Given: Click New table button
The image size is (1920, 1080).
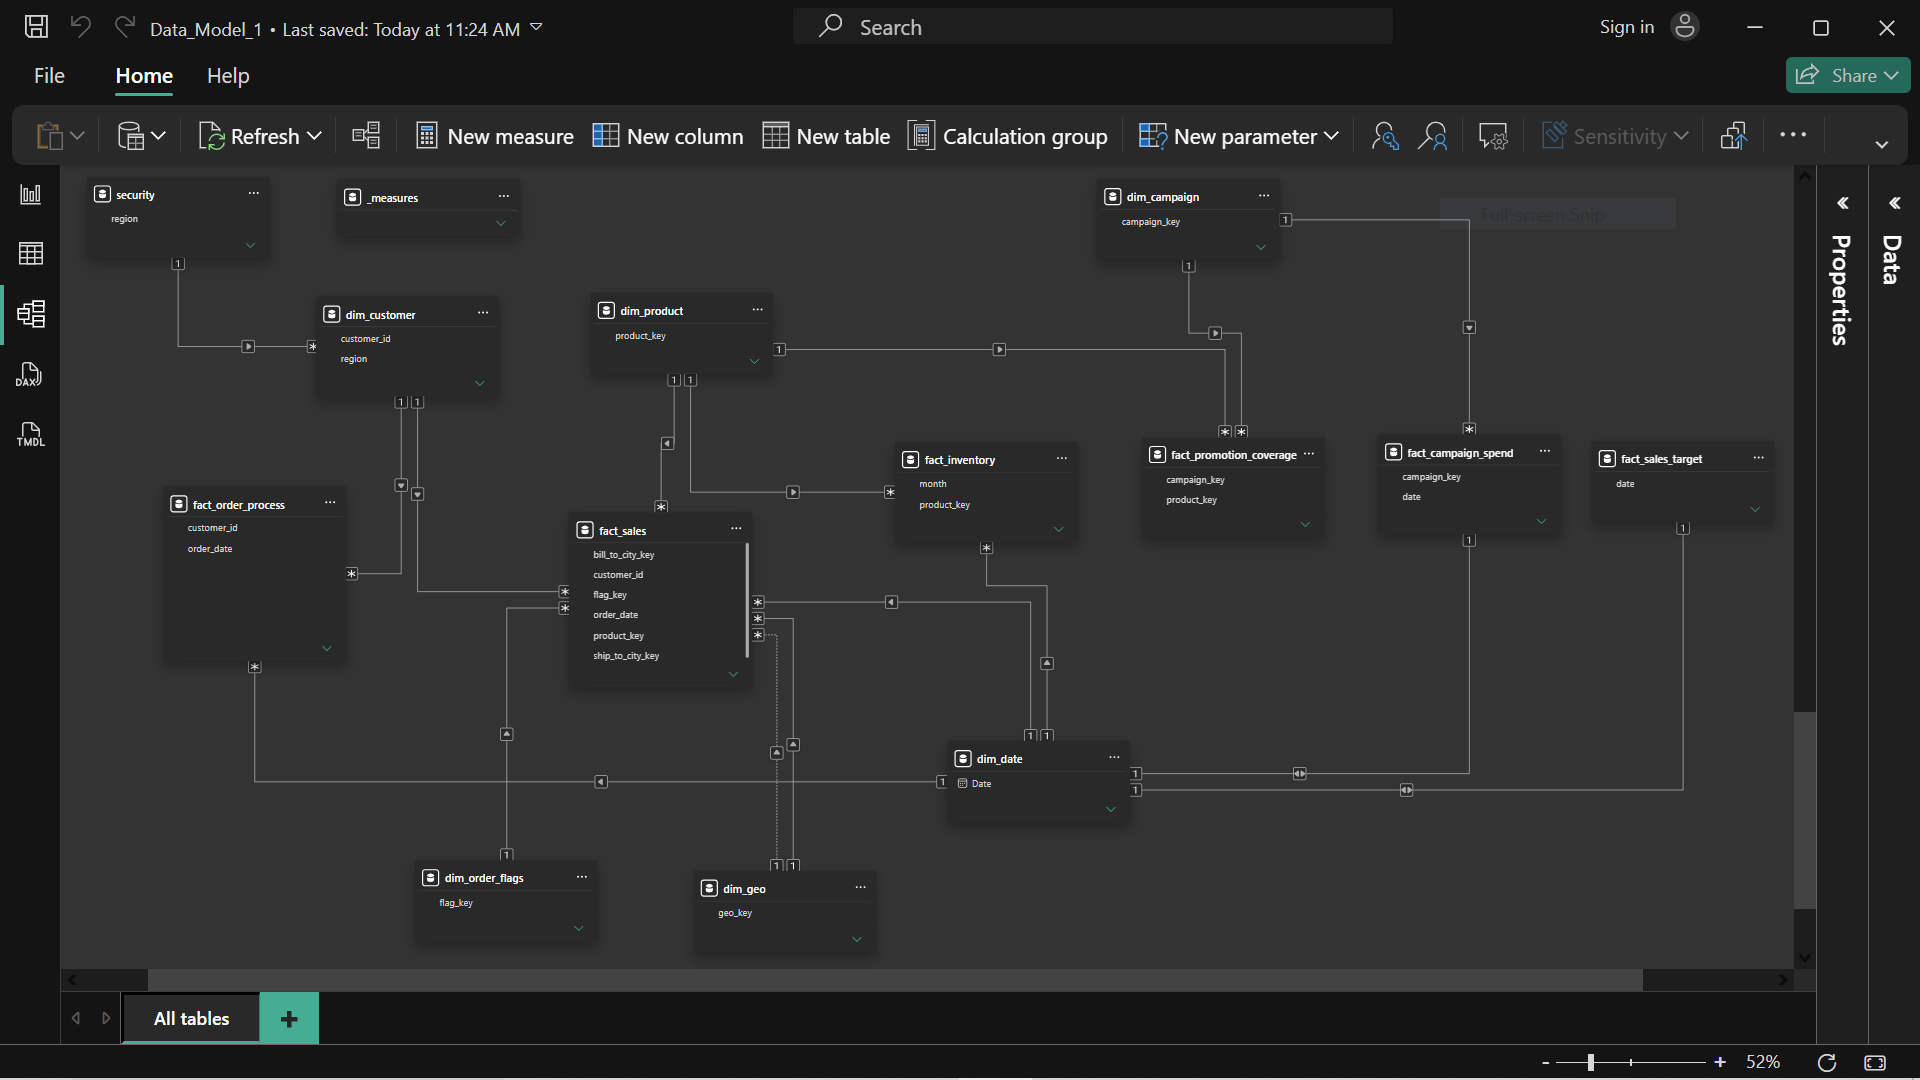Looking at the screenshot, I should click(x=826, y=136).
